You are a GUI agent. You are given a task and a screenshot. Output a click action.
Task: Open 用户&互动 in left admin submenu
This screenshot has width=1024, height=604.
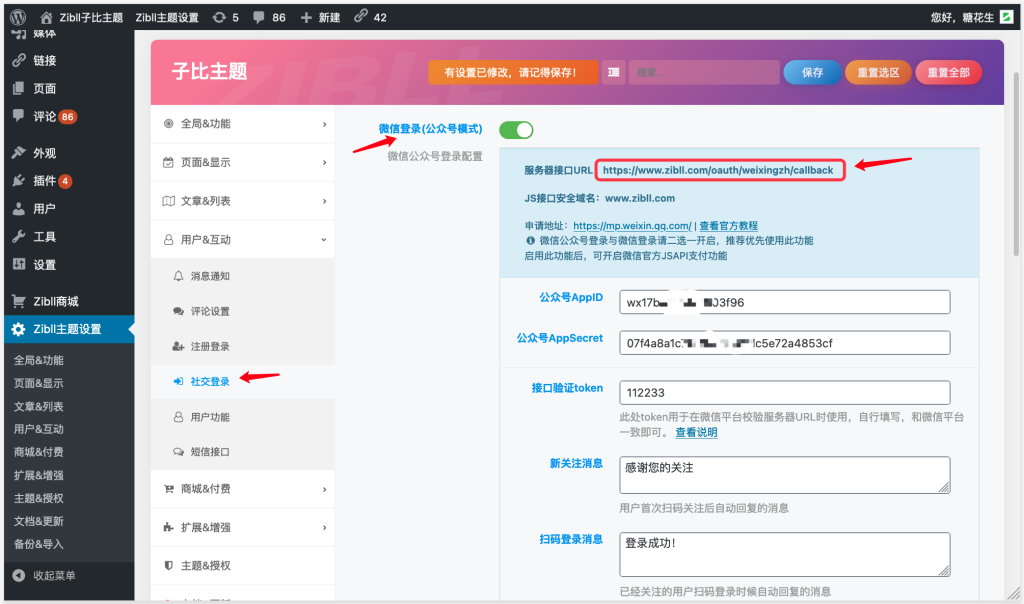[39, 429]
